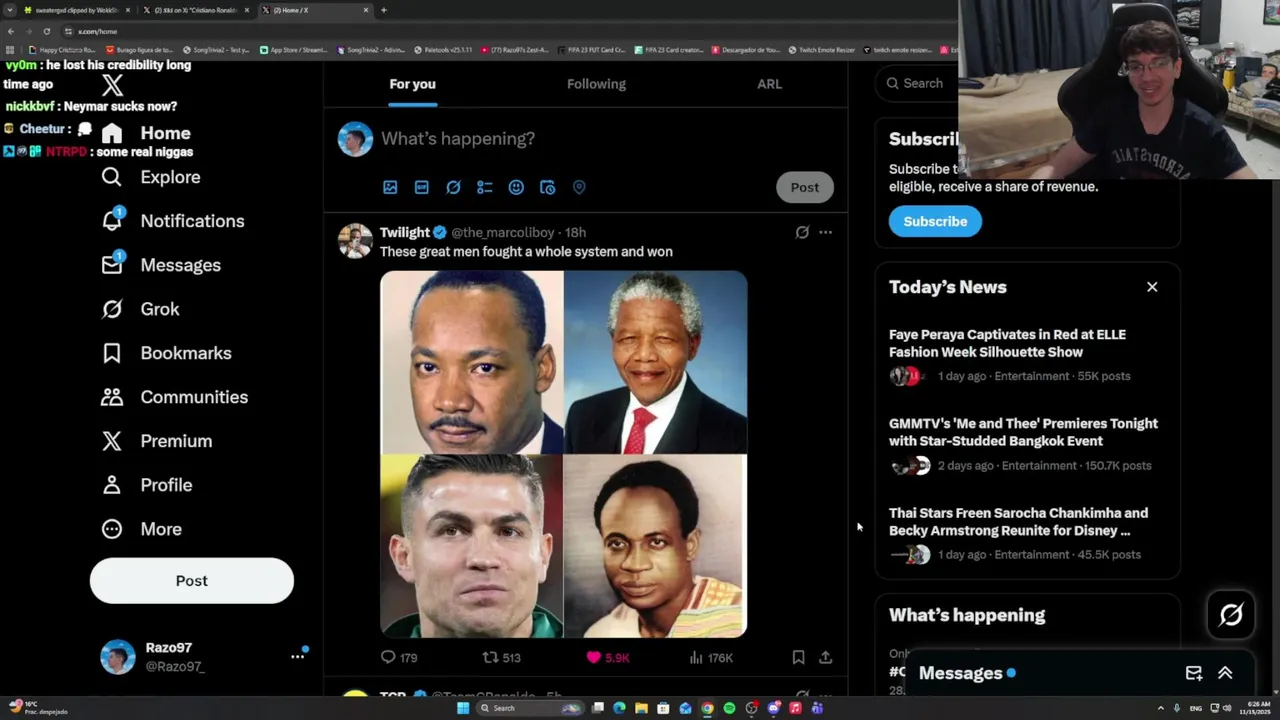Click the large white Post button
The height and width of the screenshot is (720, 1280).
[192, 581]
